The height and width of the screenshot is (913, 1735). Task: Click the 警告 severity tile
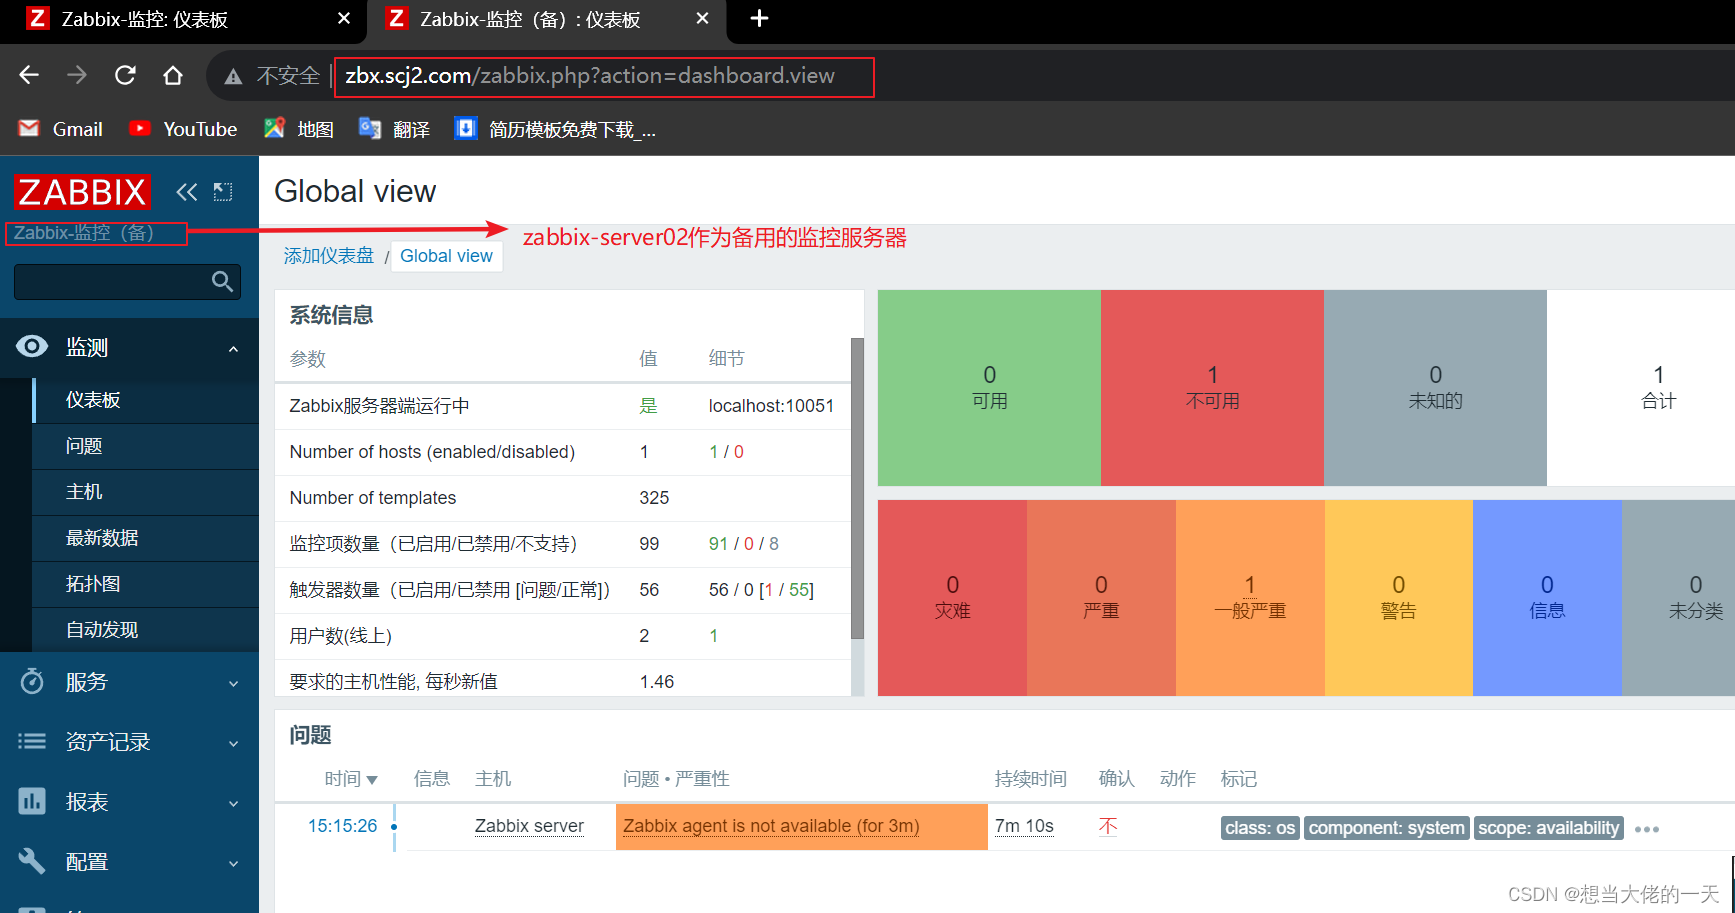click(1399, 598)
